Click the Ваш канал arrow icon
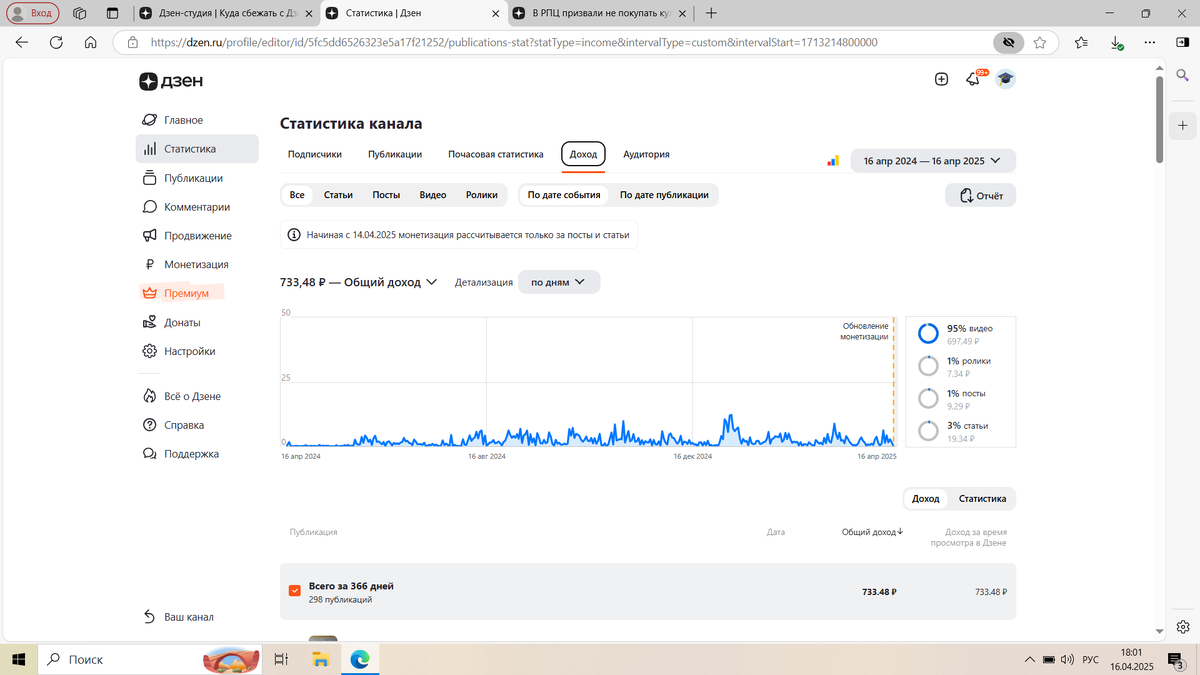The height and width of the screenshot is (675, 1200). click(149, 617)
